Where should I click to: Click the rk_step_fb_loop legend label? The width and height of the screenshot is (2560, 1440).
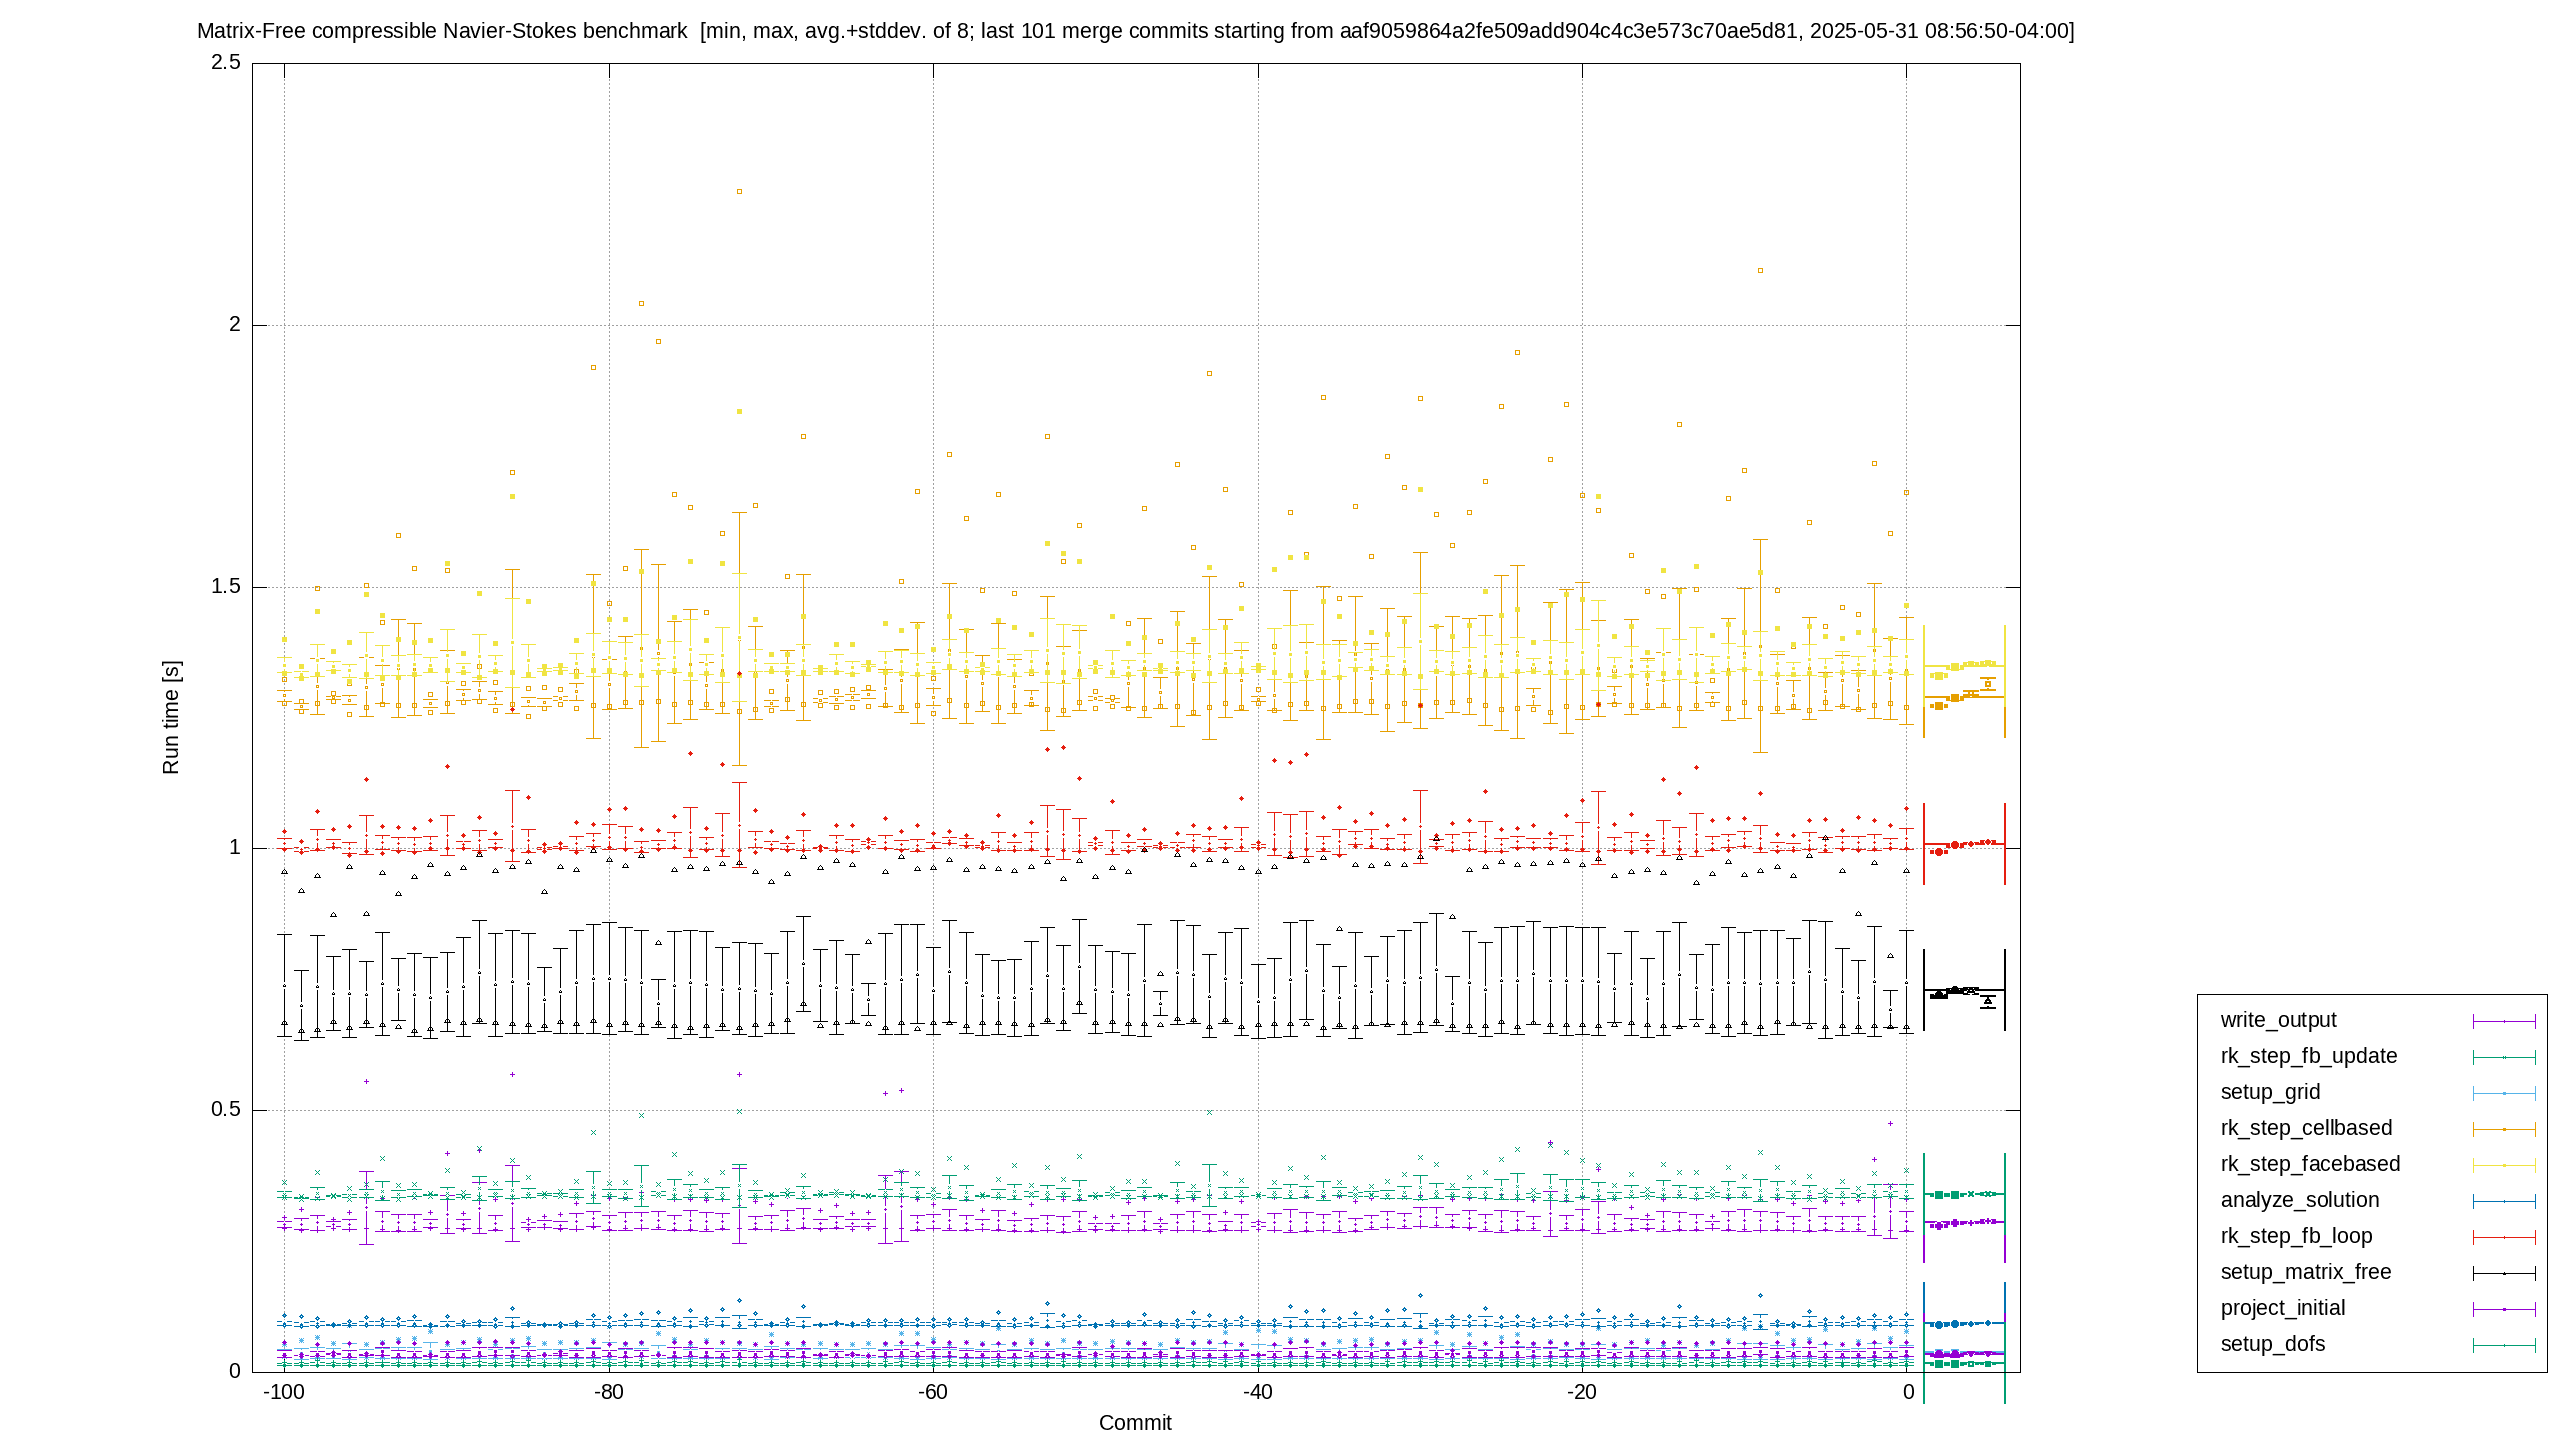point(2296,1236)
